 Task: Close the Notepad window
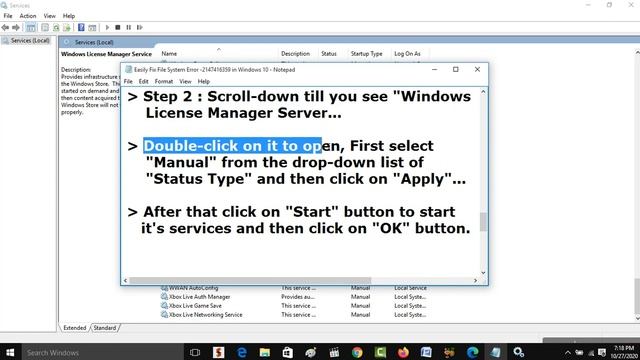pyautogui.click(x=477, y=69)
